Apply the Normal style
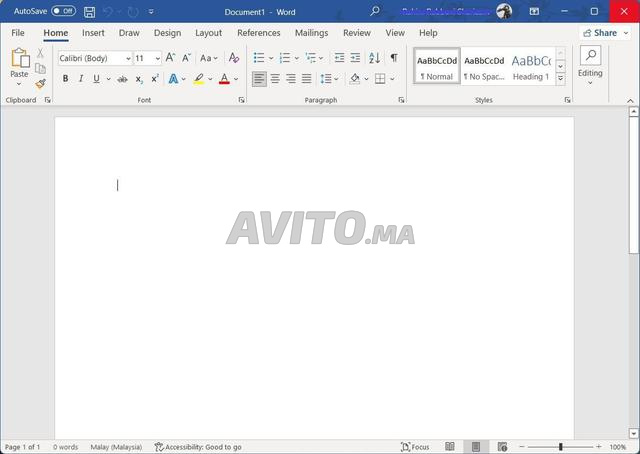The height and width of the screenshot is (454, 640). coord(437,66)
